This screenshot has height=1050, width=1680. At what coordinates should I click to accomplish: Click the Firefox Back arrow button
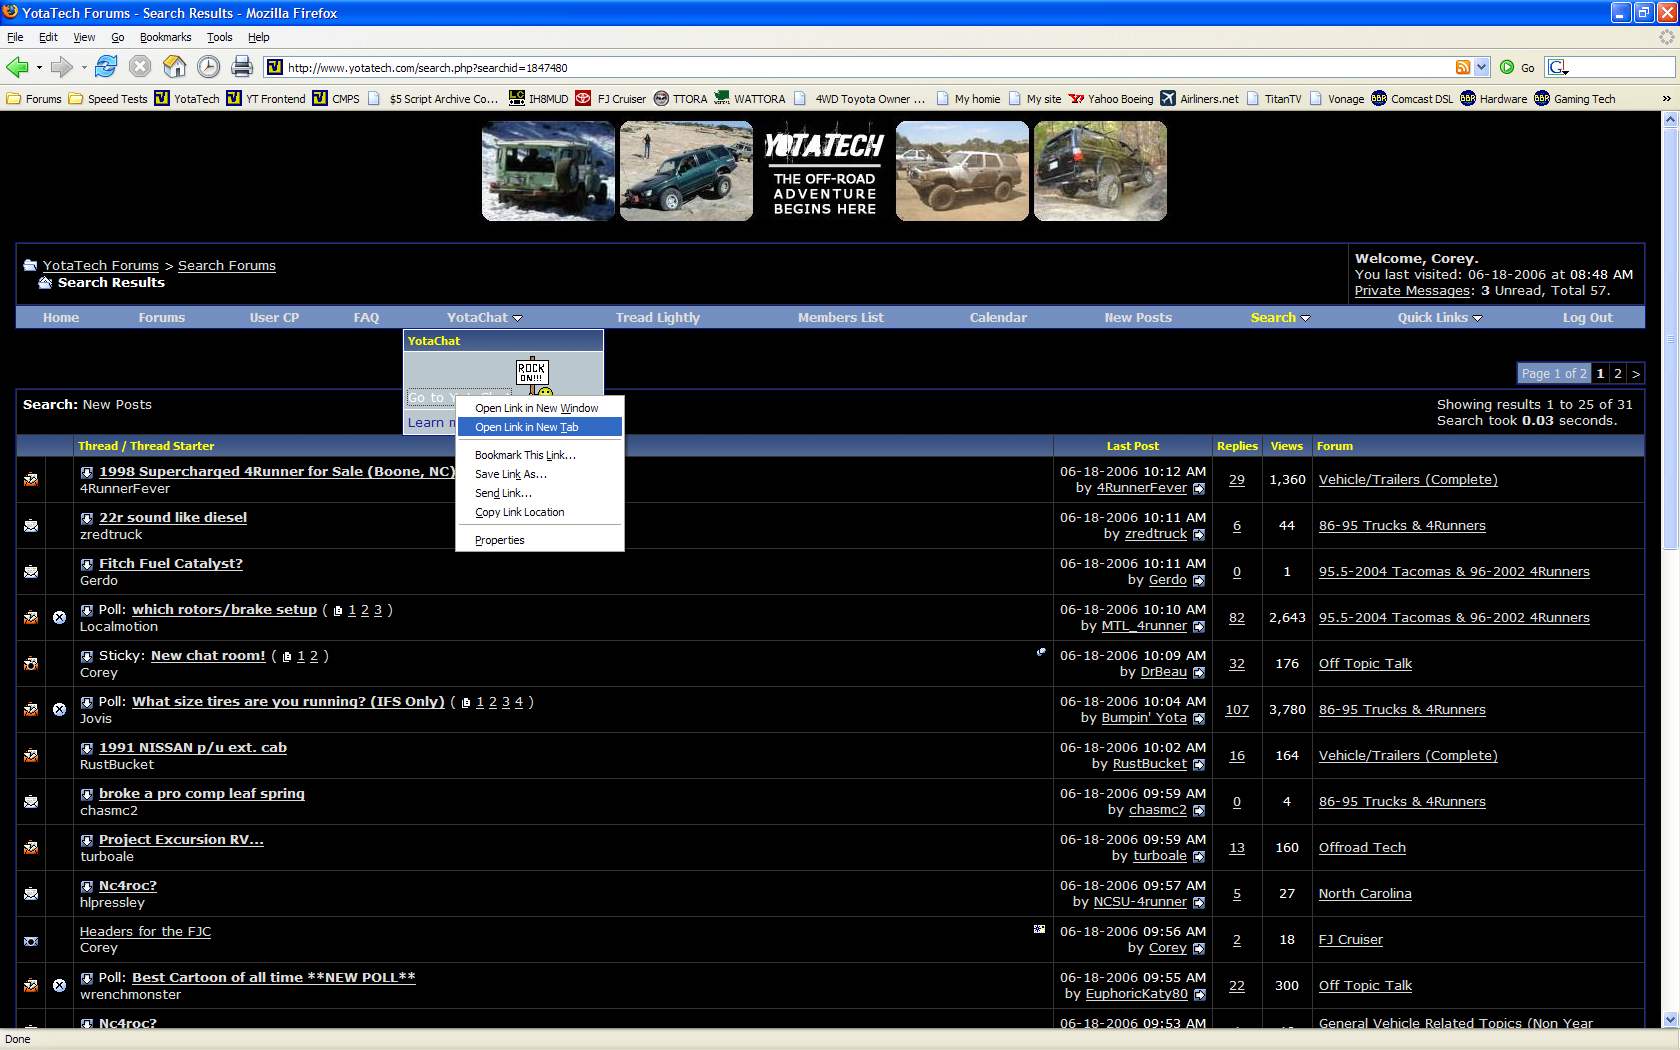17,67
